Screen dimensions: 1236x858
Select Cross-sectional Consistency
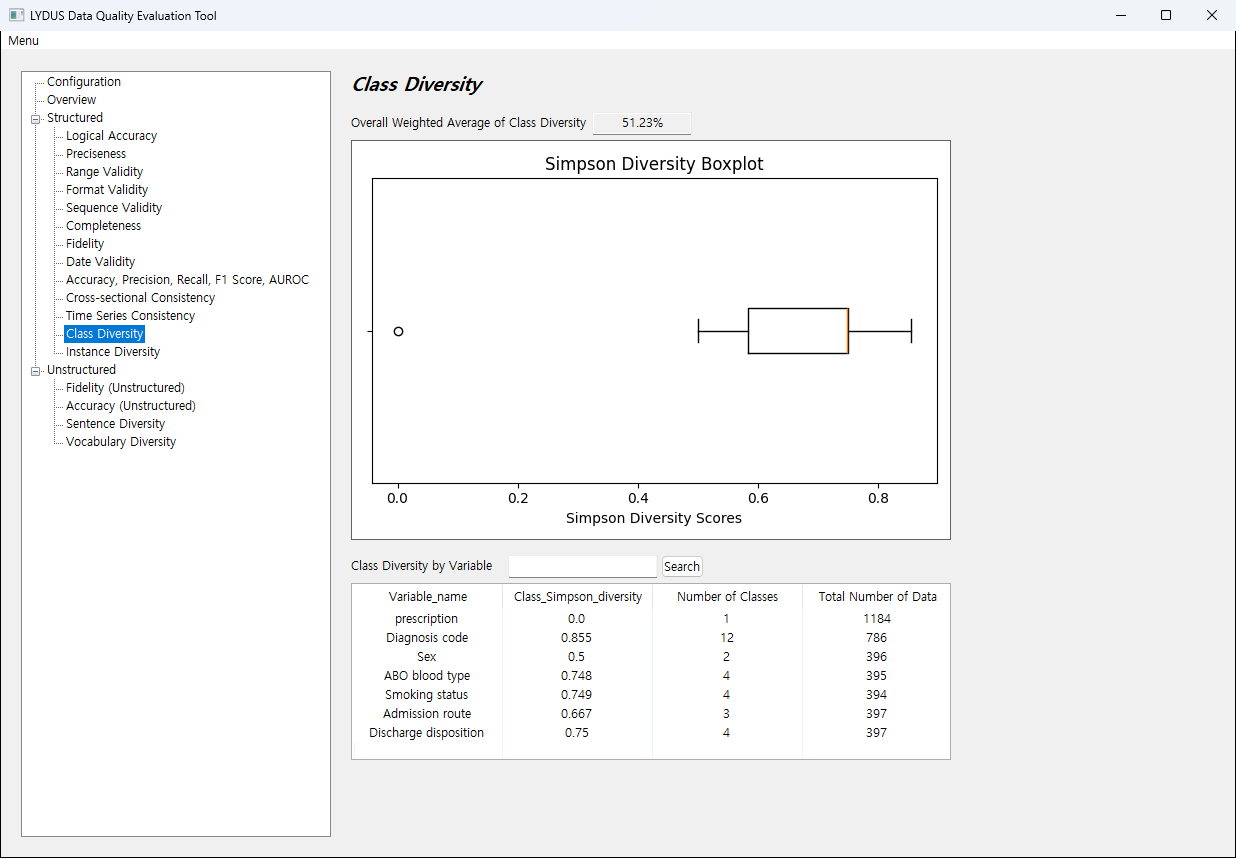[x=140, y=298]
